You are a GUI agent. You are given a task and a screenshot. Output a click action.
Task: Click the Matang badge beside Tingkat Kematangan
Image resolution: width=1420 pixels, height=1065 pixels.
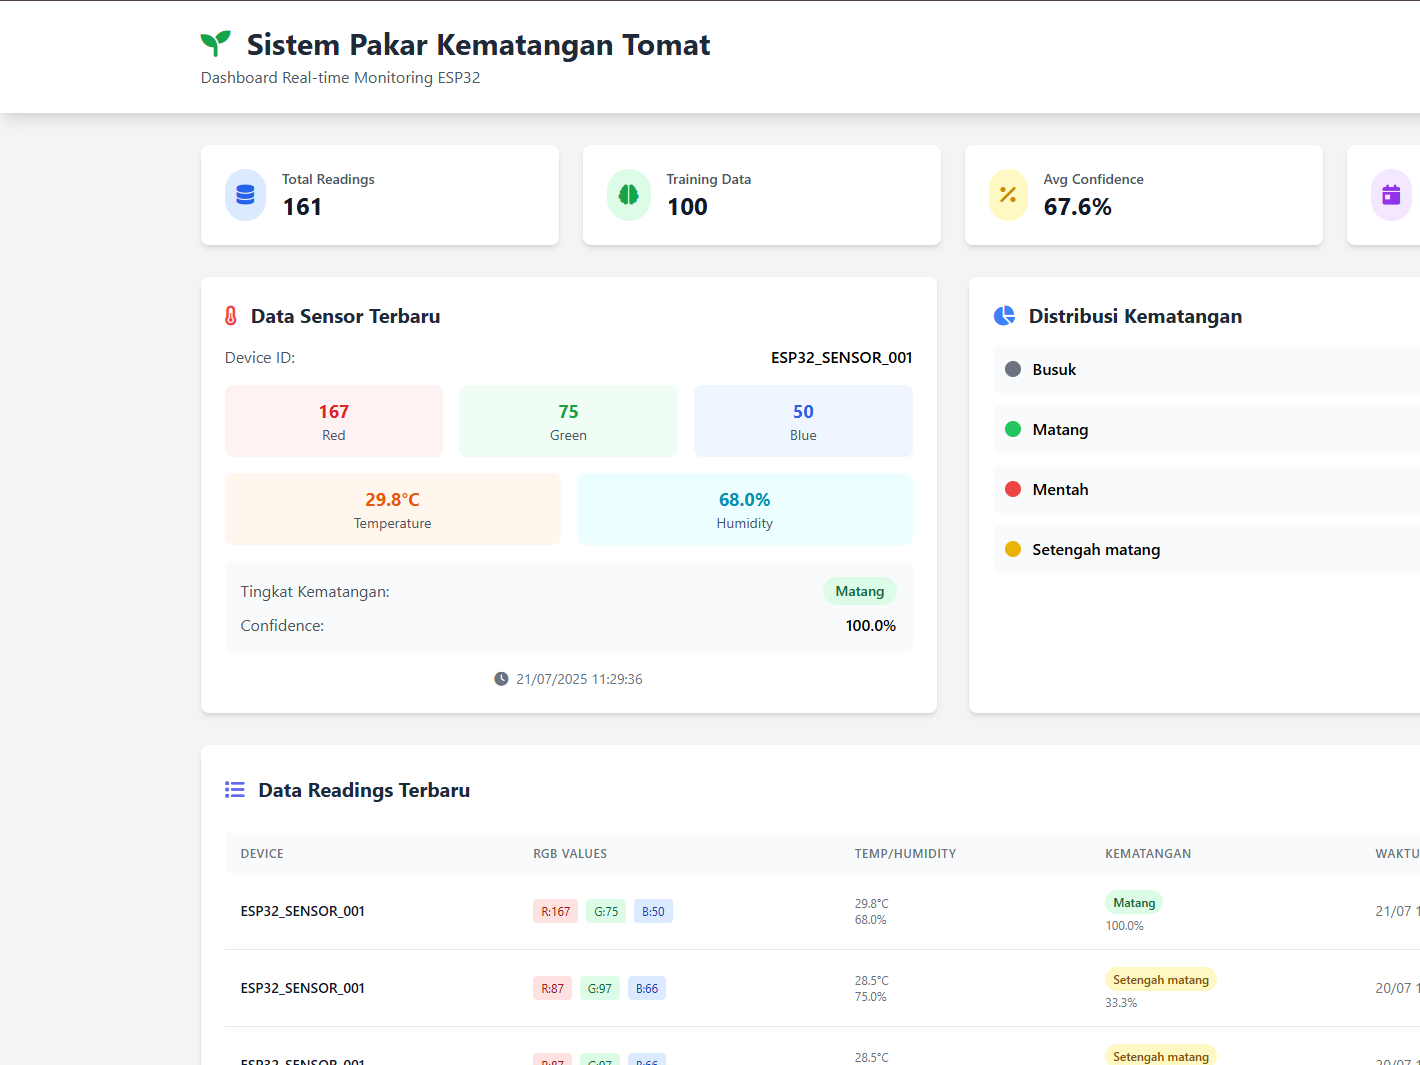860,591
